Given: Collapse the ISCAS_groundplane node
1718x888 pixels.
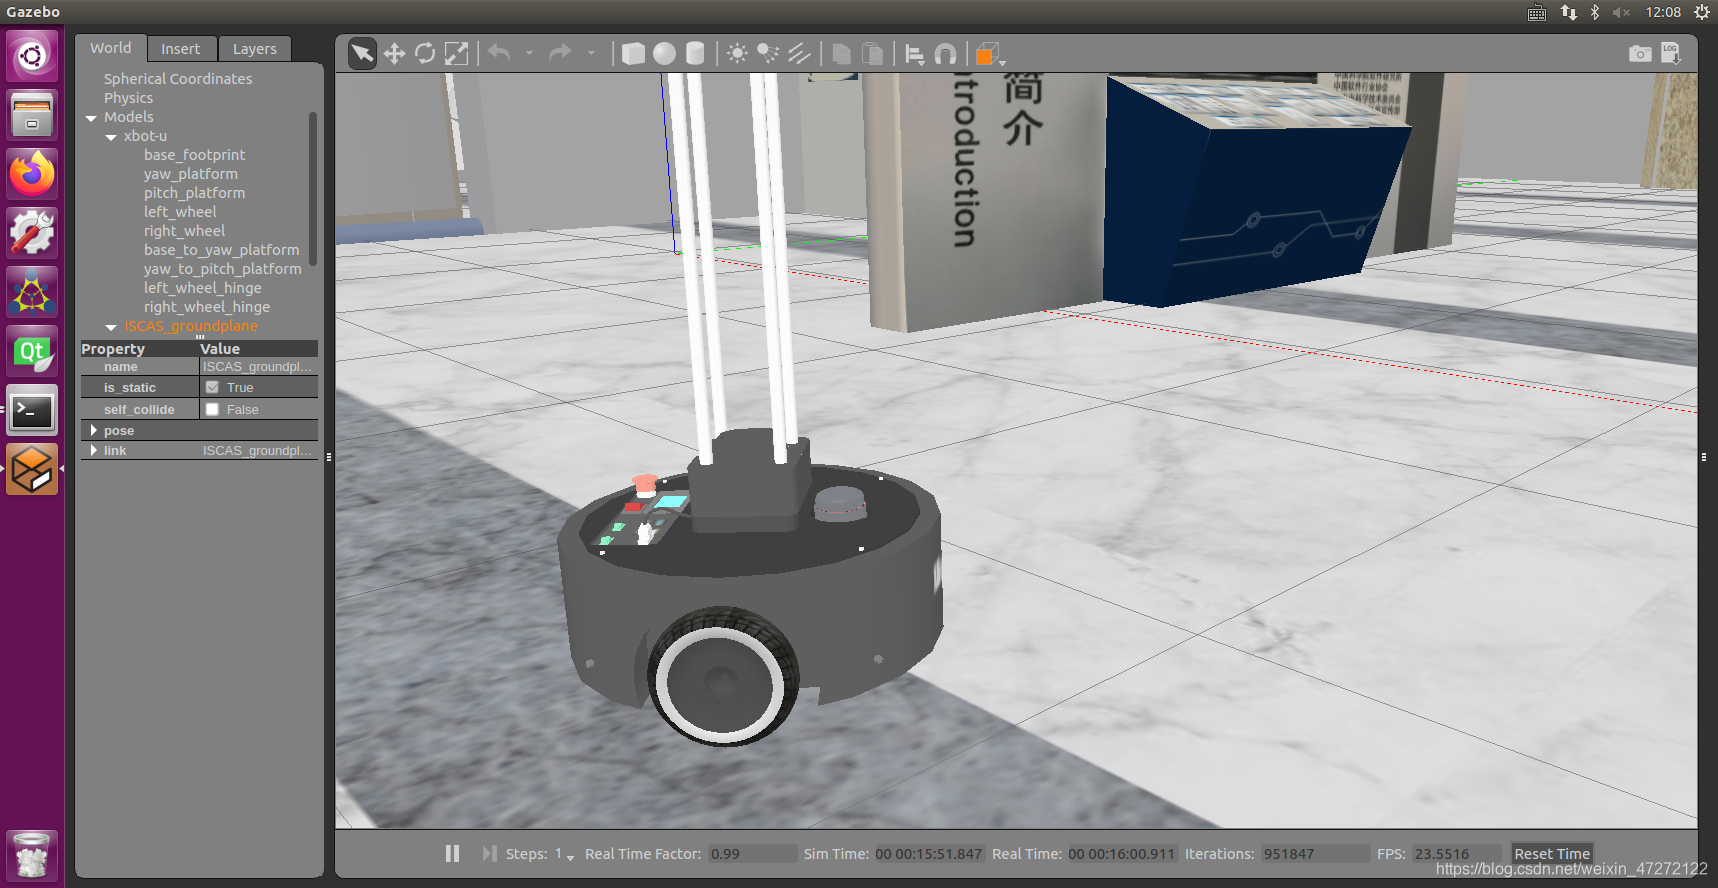Looking at the screenshot, I should pos(111,327).
